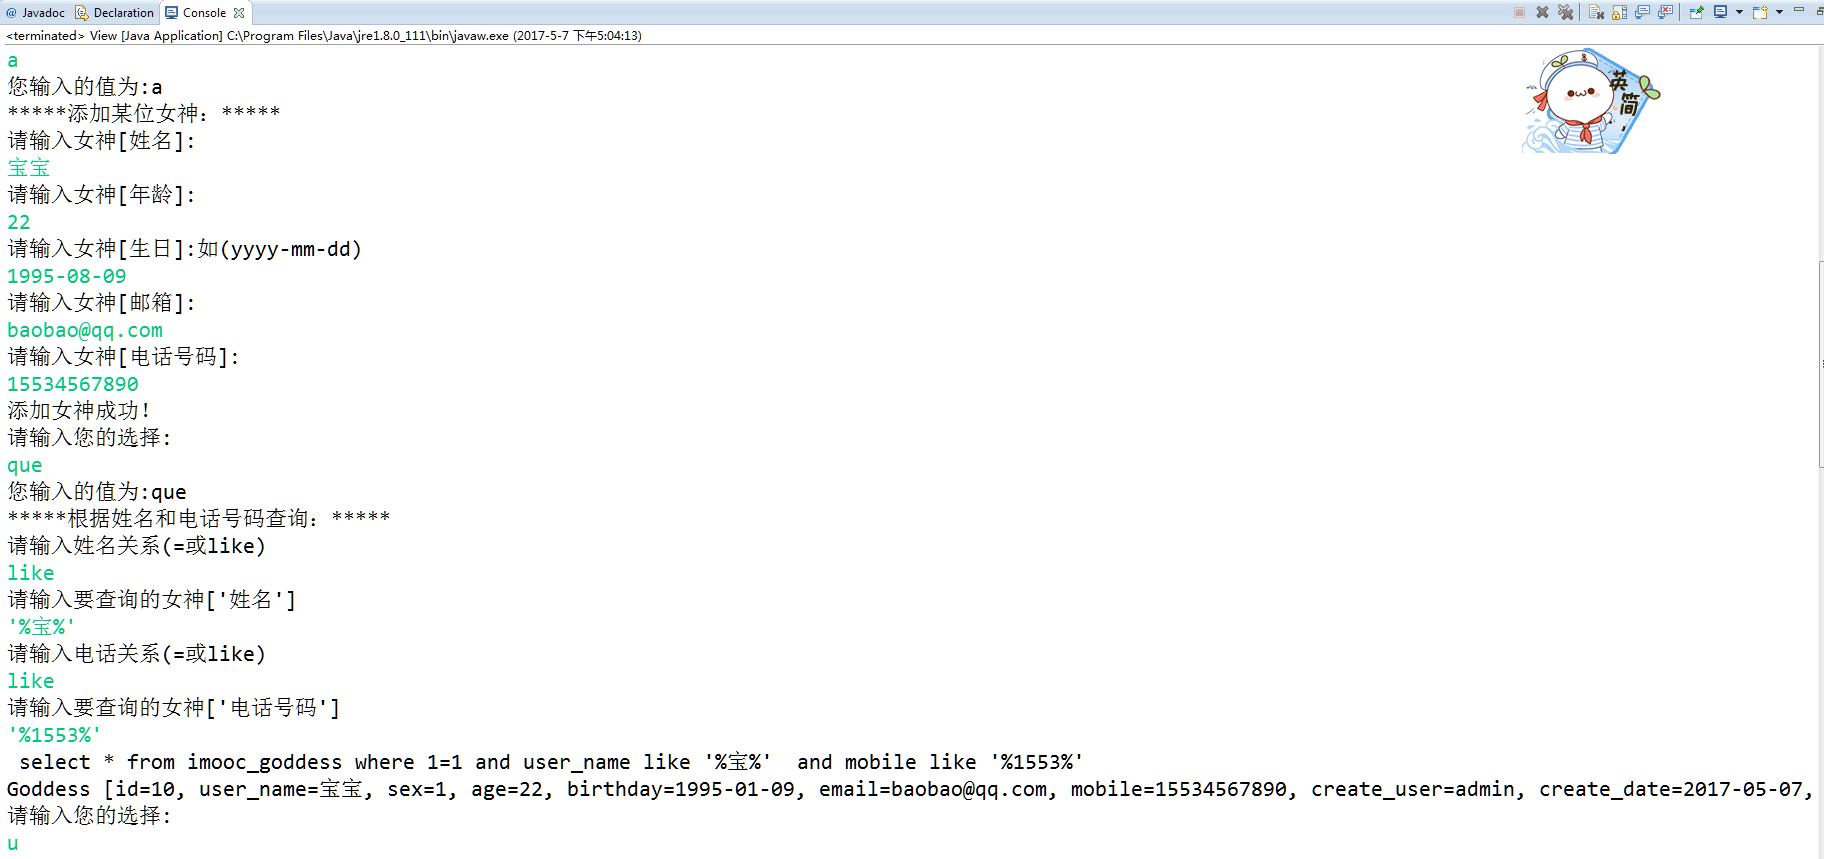Click the '根据姓名和电话号码查询' header line

coord(199,519)
